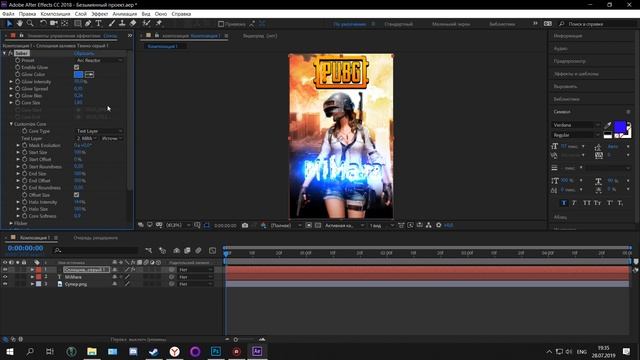
Task: Select the Selection arrow tool
Action: (9, 24)
